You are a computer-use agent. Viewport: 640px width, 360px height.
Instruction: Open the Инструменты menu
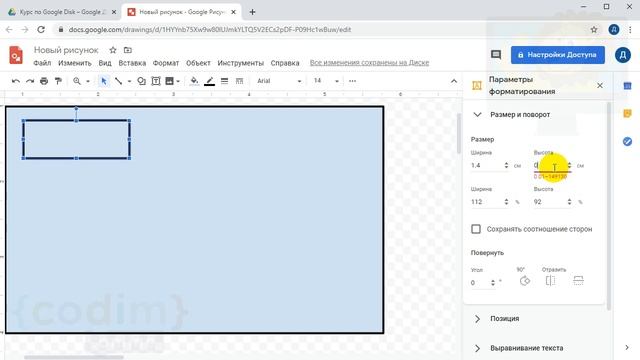pyautogui.click(x=240, y=63)
